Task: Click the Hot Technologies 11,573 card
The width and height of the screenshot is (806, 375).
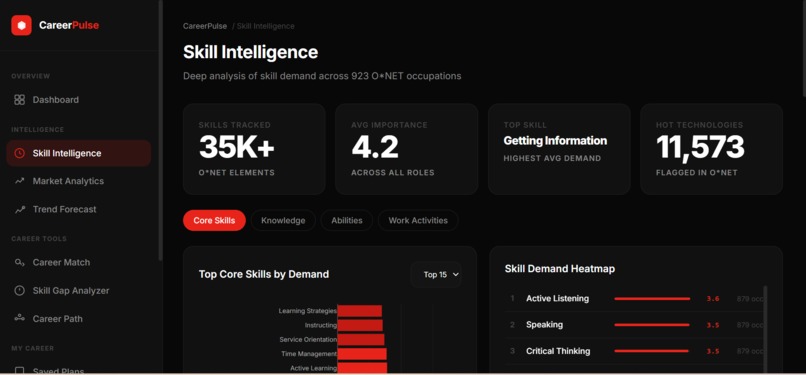Action: (x=711, y=149)
